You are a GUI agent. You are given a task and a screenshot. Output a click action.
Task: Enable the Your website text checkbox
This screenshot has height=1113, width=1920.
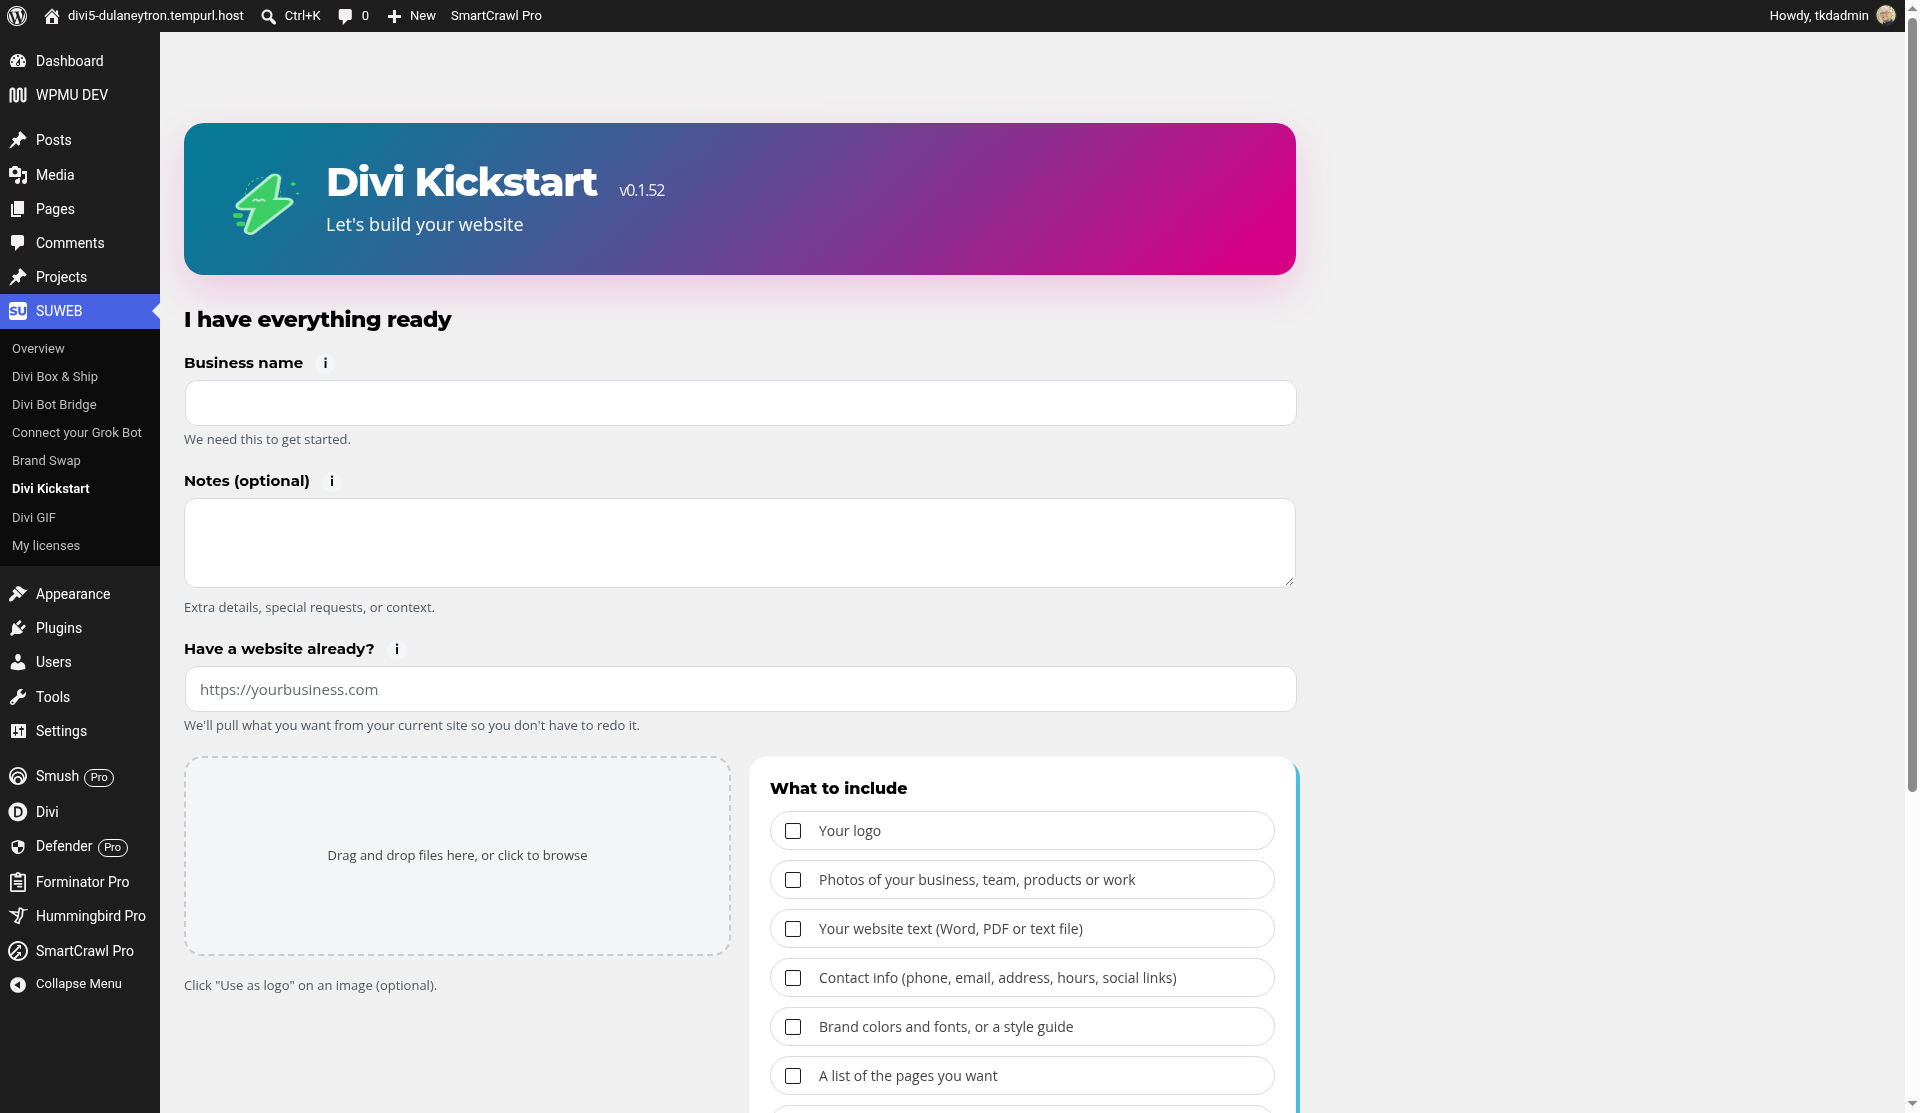tap(793, 929)
